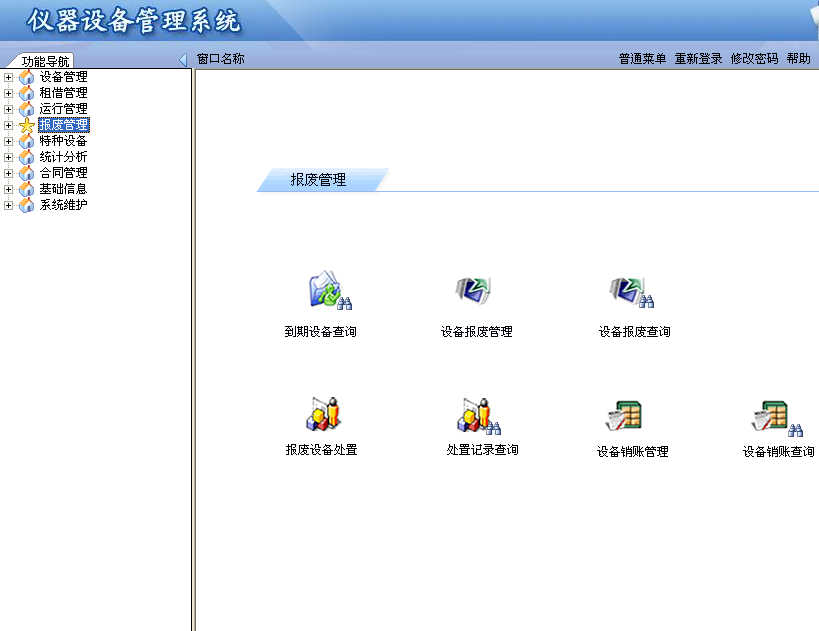Click the house icon beside 统计分析

pyautogui.click(x=26, y=157)
